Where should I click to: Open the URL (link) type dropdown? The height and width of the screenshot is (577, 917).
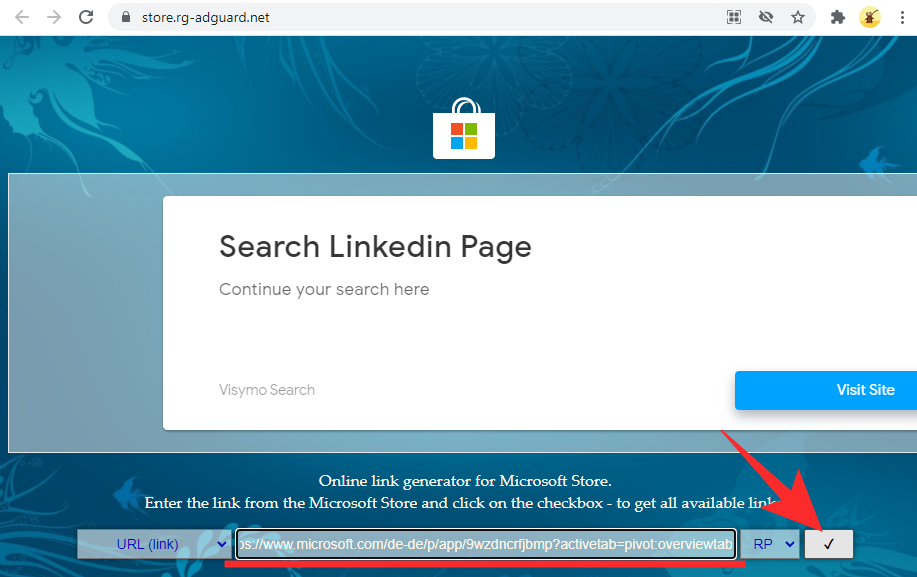[154, 544]
